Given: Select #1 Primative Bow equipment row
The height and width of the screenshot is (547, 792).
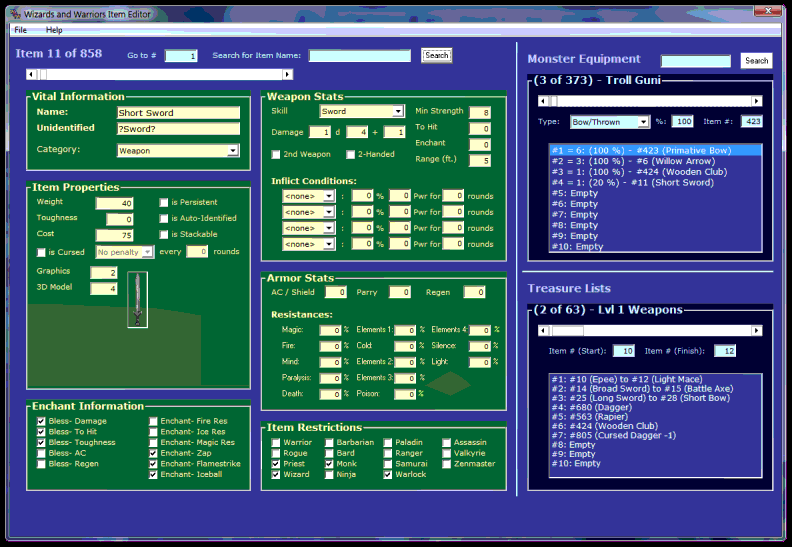Looking at the screenshot, I should coord(655,151).
